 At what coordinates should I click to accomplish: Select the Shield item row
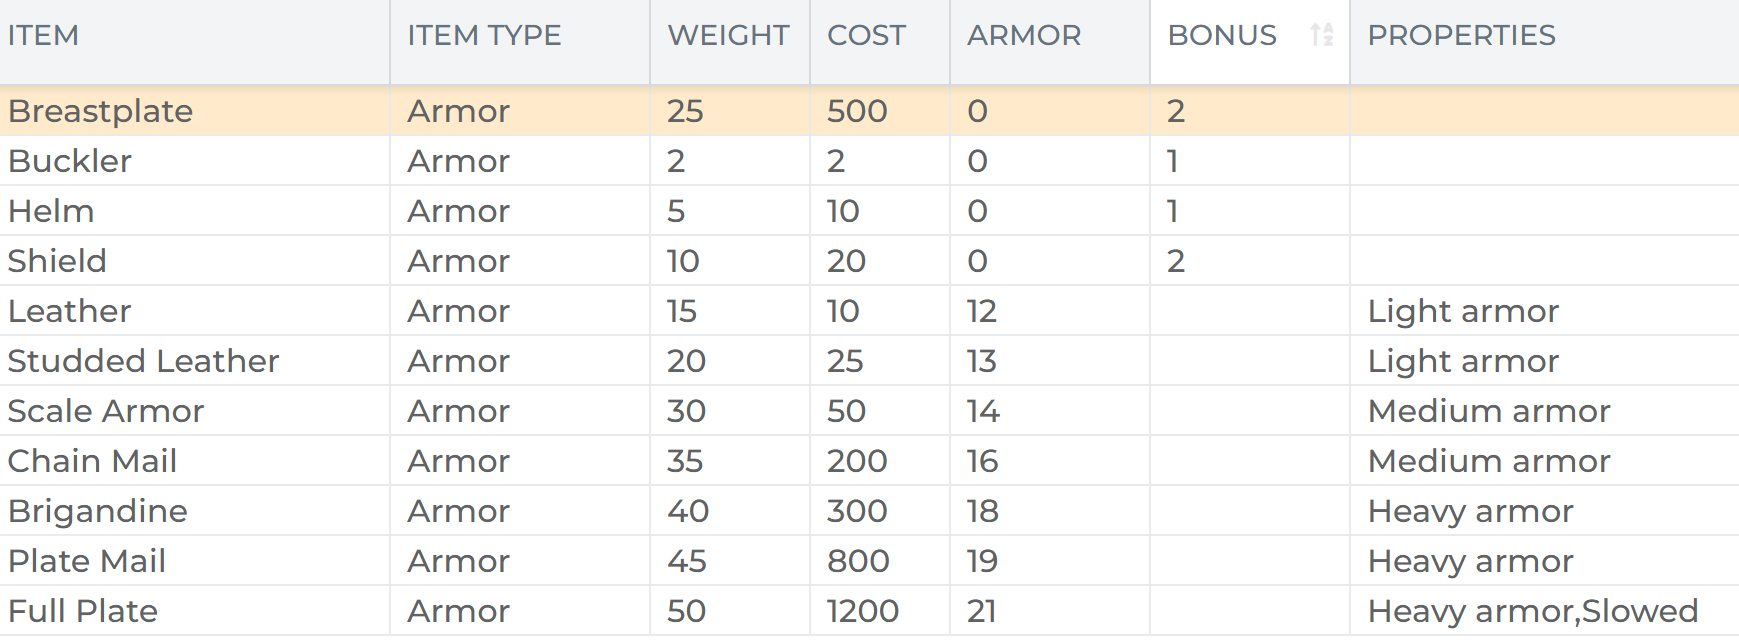tap(869, 260)
